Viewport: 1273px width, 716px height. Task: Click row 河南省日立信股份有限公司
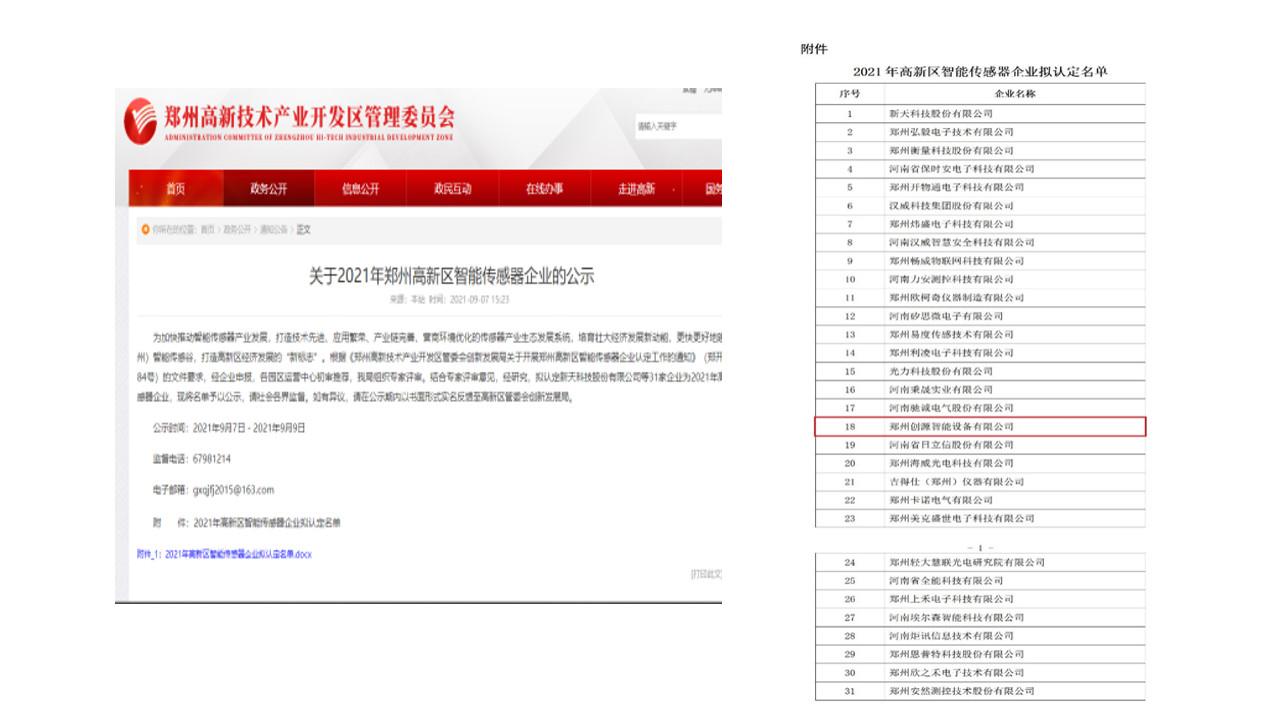[980, 445]
